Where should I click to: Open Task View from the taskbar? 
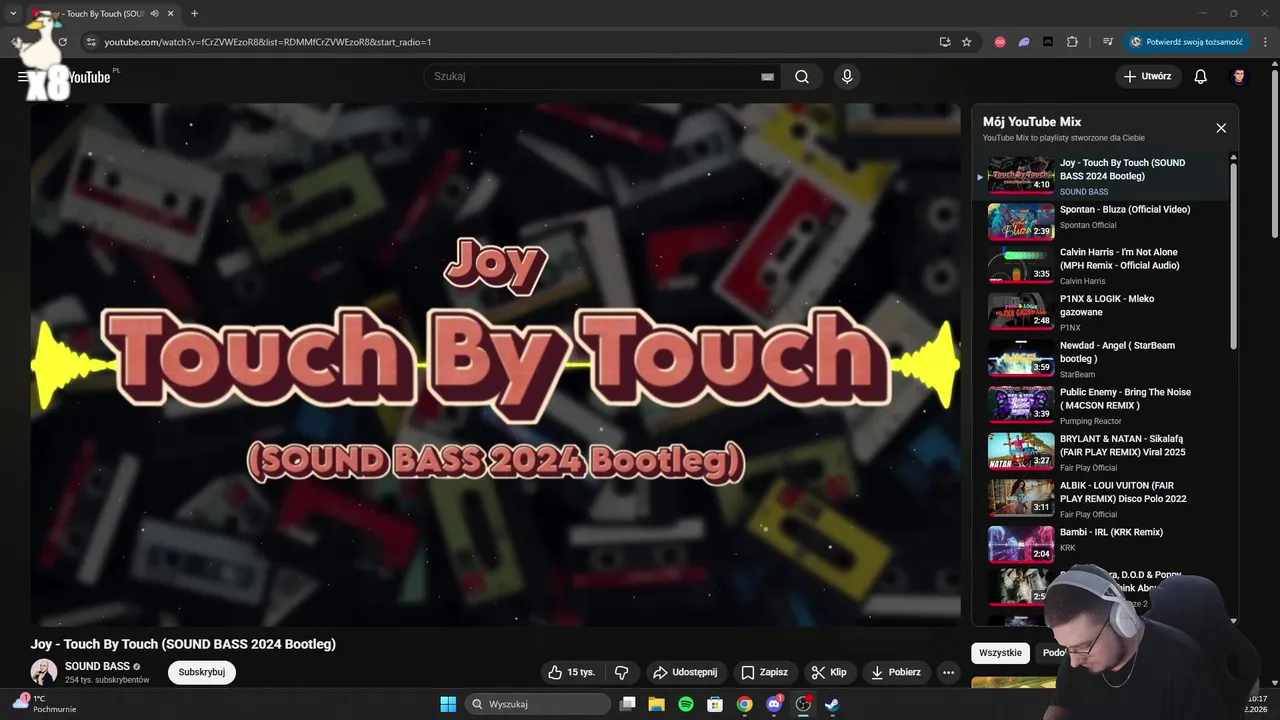click(628, 704)
